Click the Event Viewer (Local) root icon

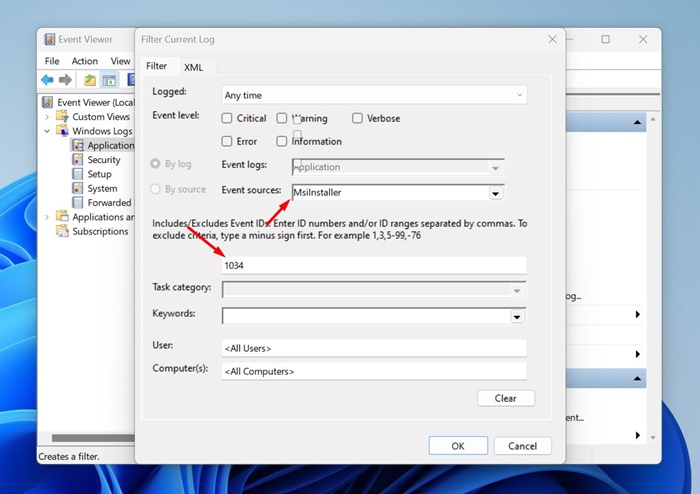tap(48, 102)
